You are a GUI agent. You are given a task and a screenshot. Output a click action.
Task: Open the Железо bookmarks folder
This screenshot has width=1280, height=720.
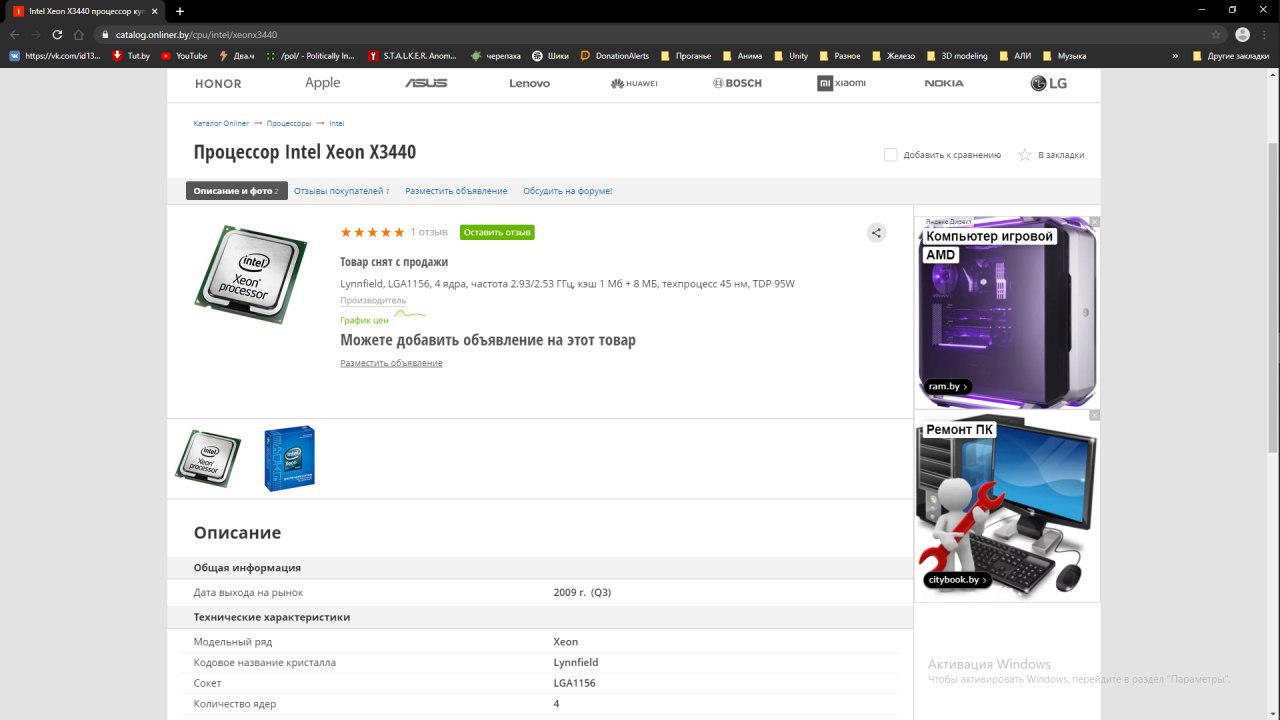(x=893, y=56)
